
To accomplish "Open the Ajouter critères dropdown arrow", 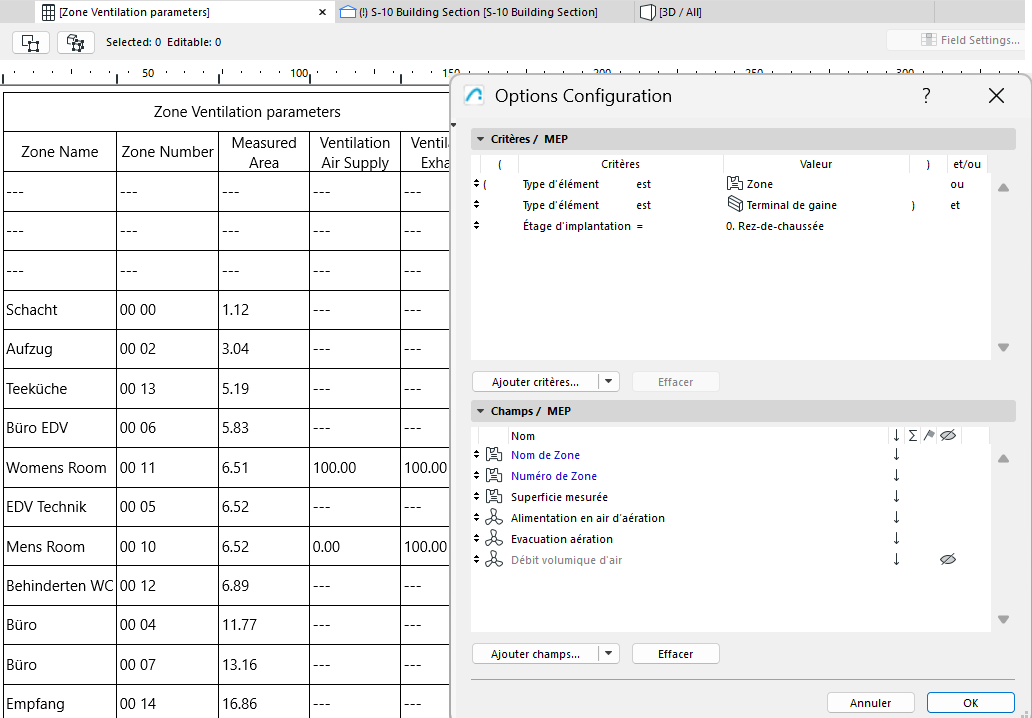I will (x=608, y=381).
